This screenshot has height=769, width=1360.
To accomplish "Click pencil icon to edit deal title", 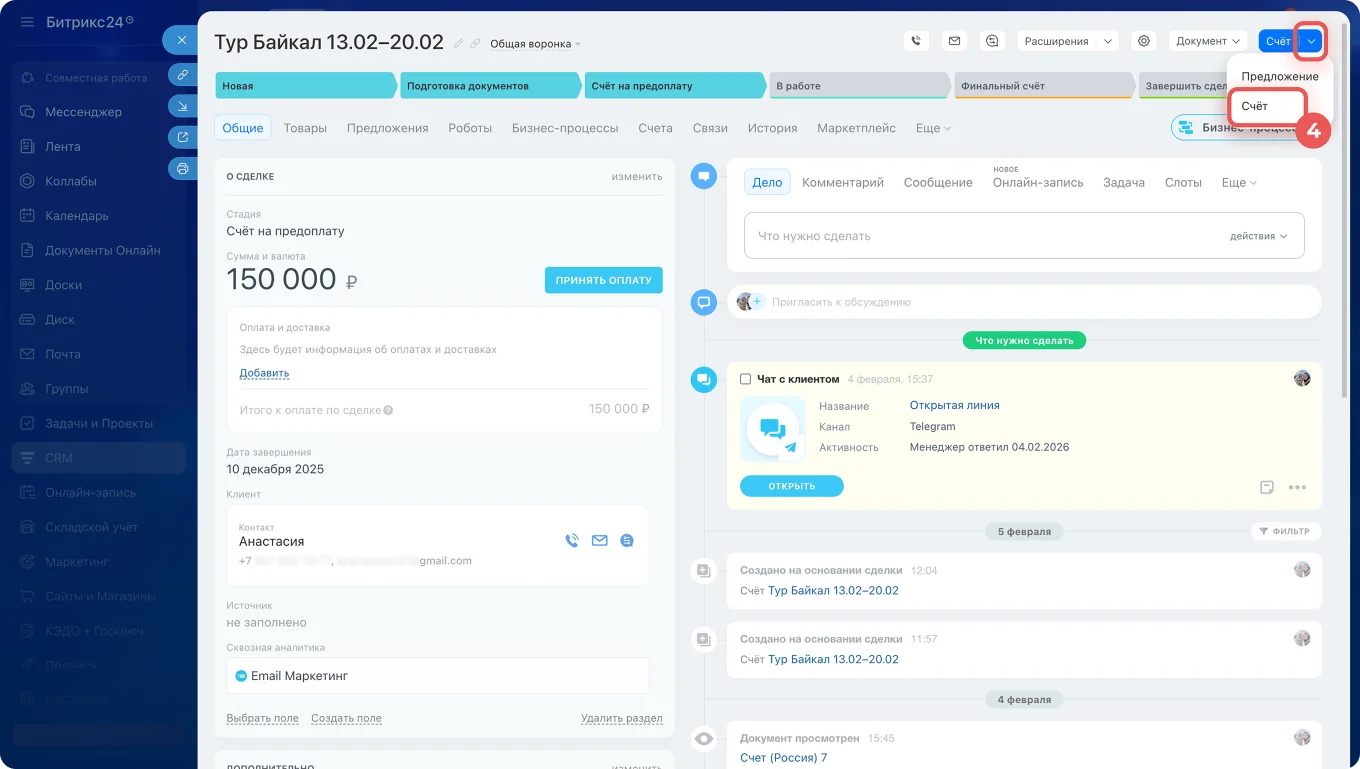I will (x=459, y=43).
